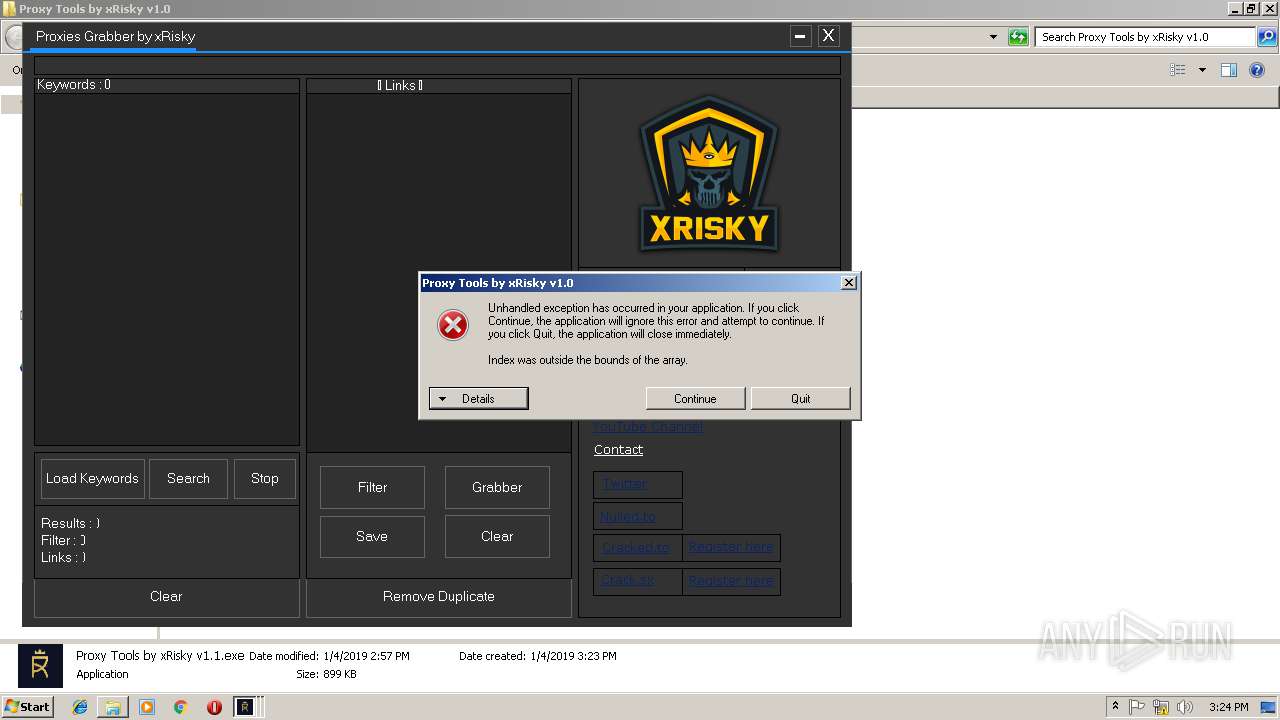
Task: Click the Save button
Action: point(372,536)
